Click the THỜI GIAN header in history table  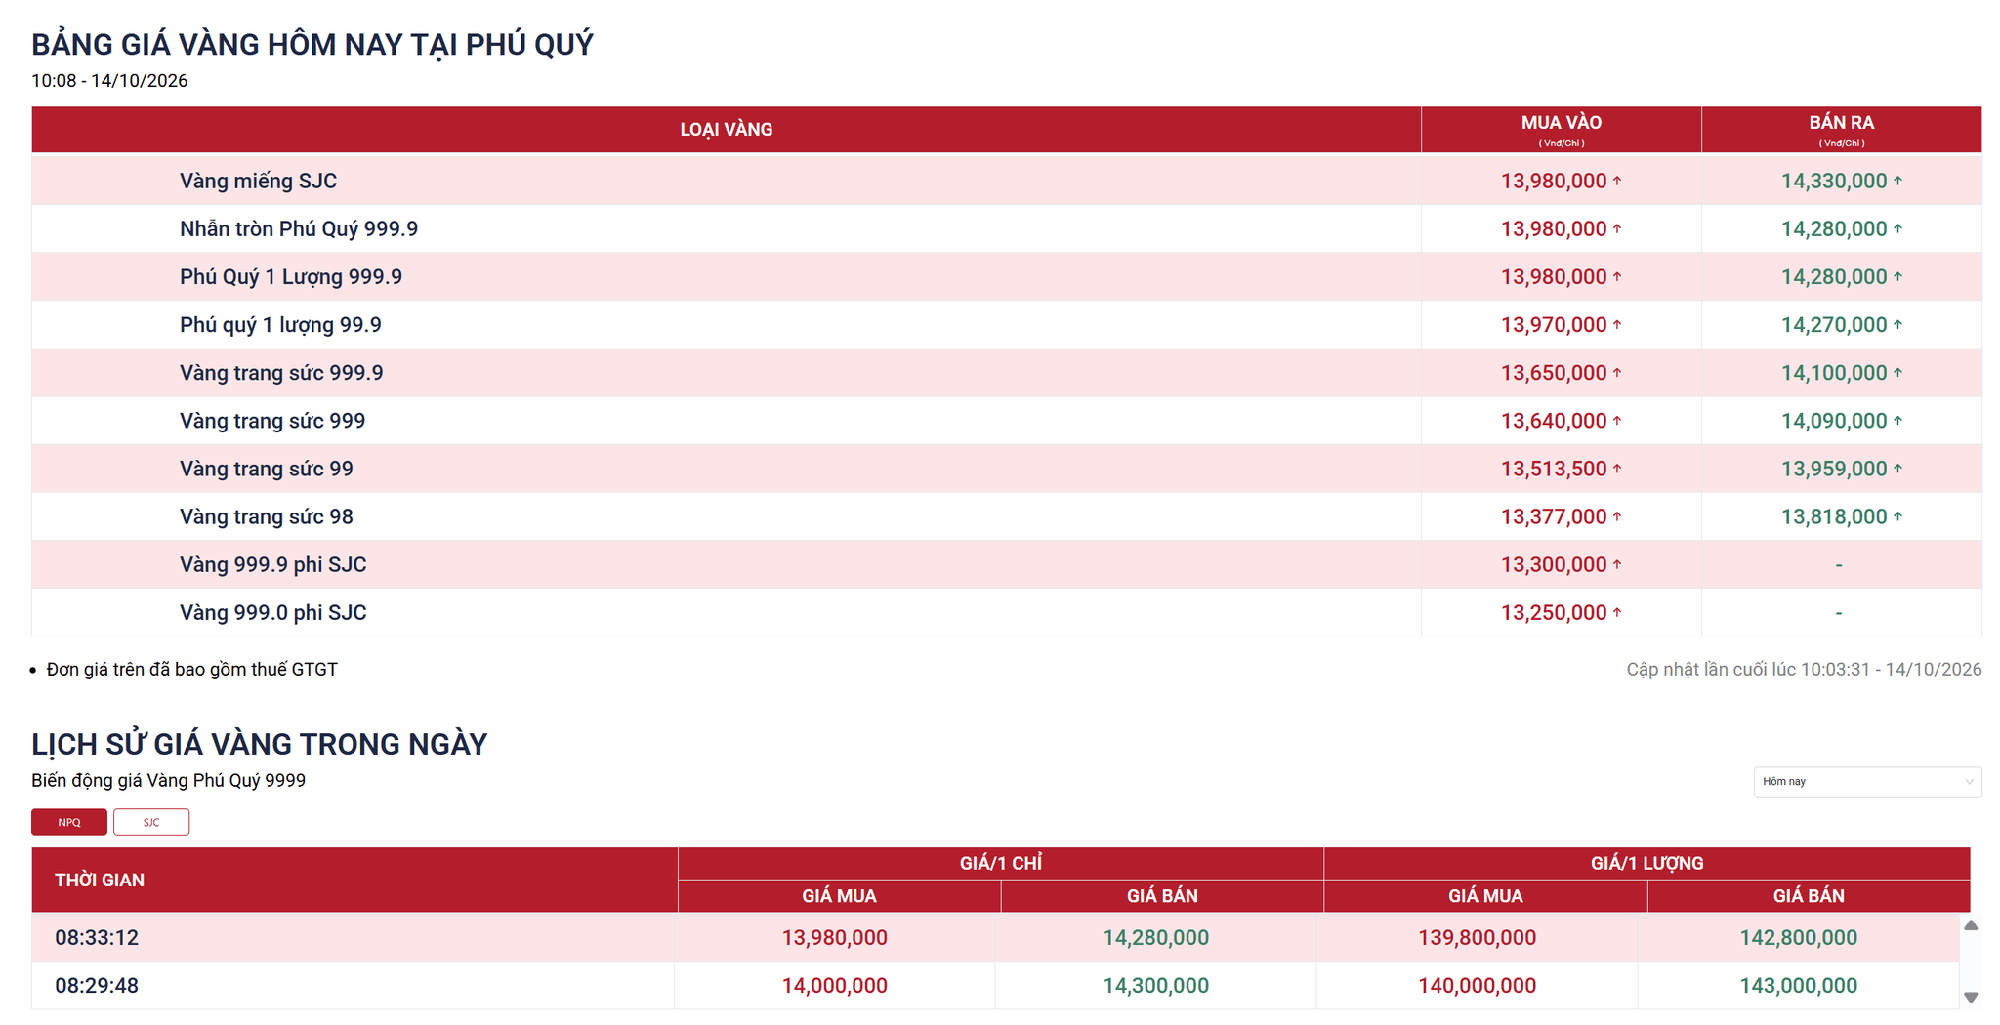point(100,880)
